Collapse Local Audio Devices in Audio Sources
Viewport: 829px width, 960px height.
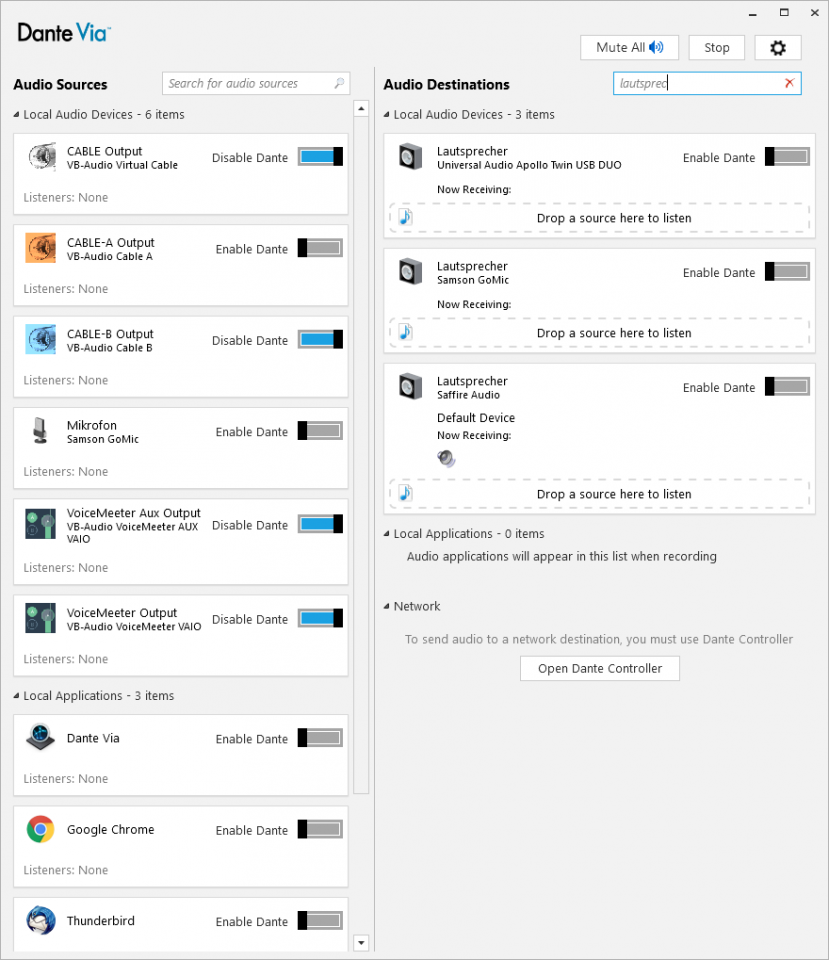pyautogui.click(x=17, y=114)
